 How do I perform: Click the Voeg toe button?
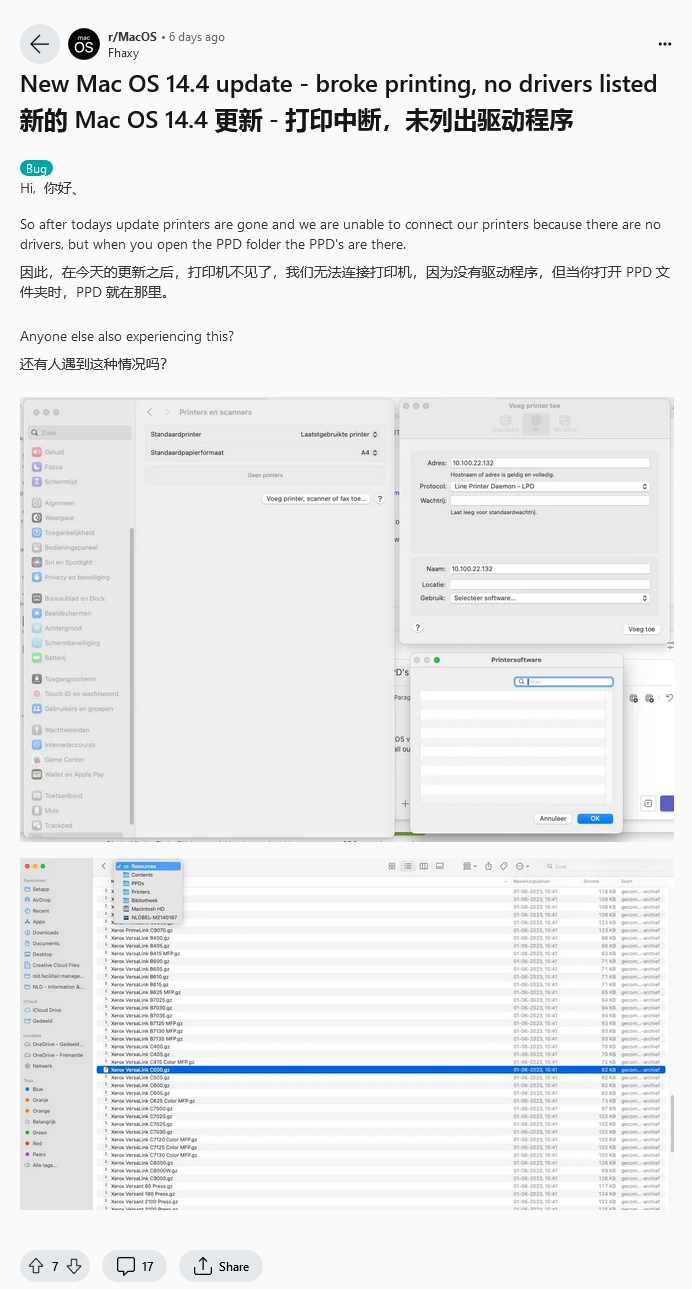pos(641,629)
